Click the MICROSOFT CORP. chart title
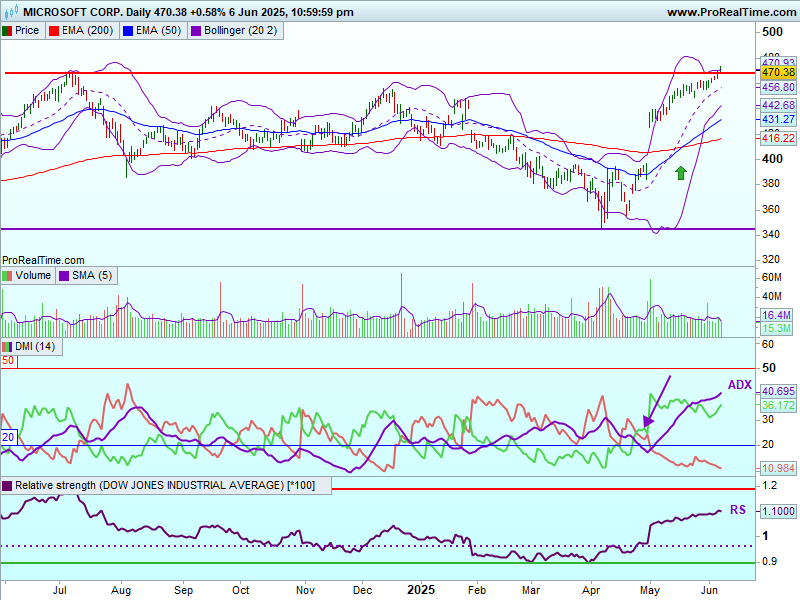 click(64, 12)
